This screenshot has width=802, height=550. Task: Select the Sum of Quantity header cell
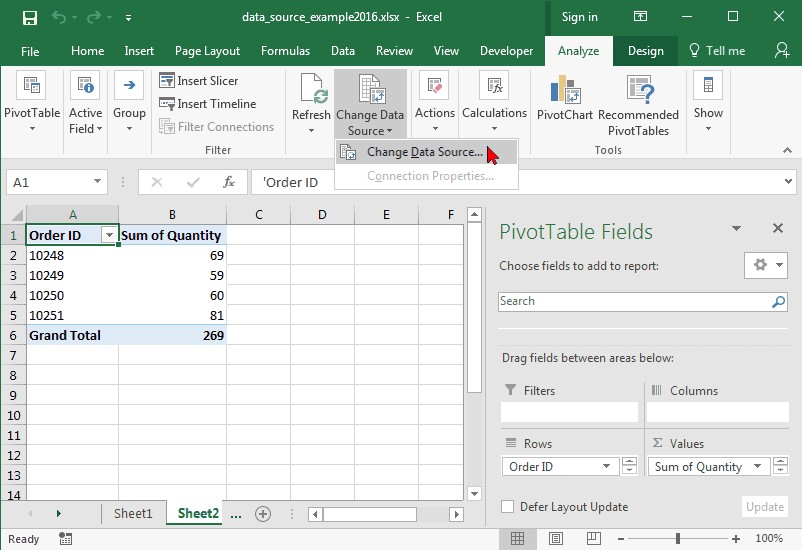pyautogui.click(x=172, y=235)
